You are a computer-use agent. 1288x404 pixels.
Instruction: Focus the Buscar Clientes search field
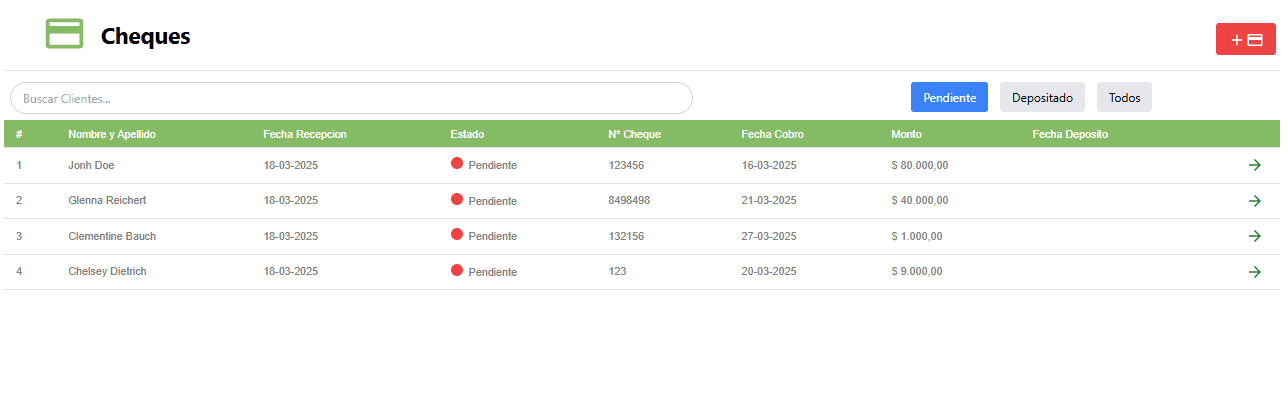[x=351, y=98]
